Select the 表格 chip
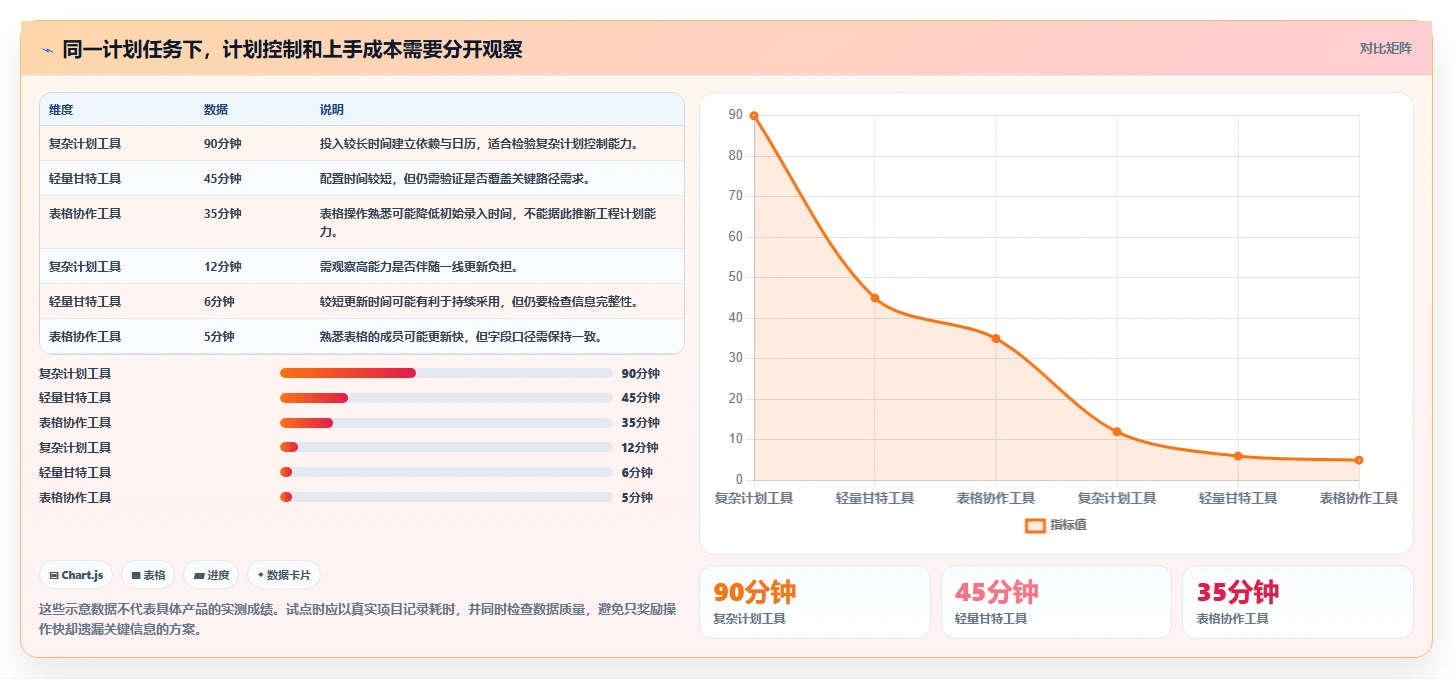Screen dimensions: 1453x679 147,575
